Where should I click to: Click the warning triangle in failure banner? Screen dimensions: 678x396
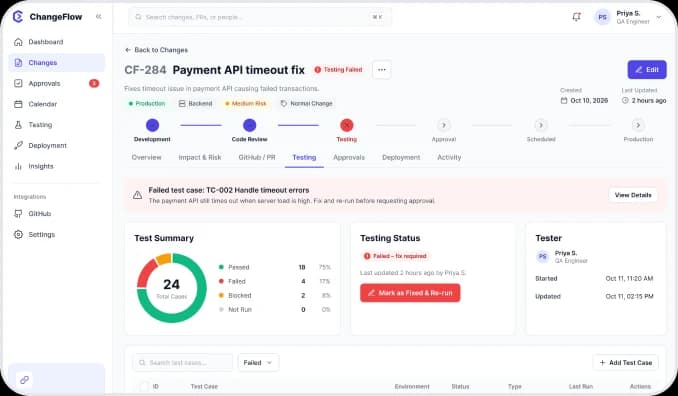click(x=138, y=195)
